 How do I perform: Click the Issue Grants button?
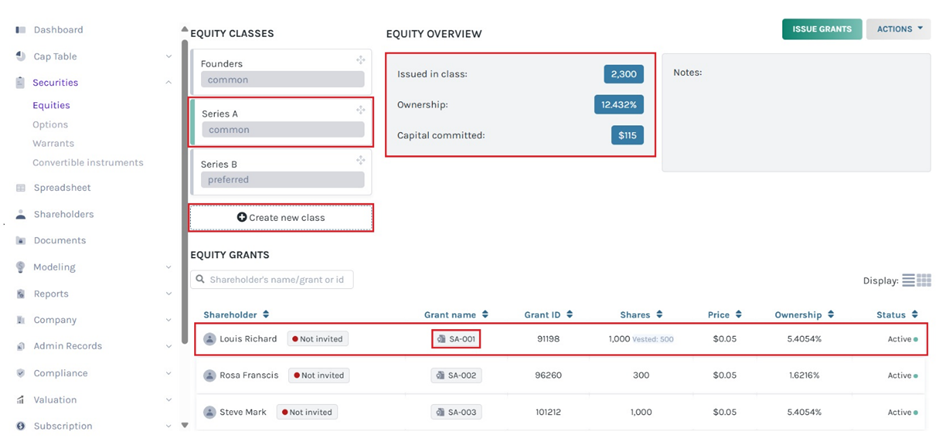pos(821,29)
